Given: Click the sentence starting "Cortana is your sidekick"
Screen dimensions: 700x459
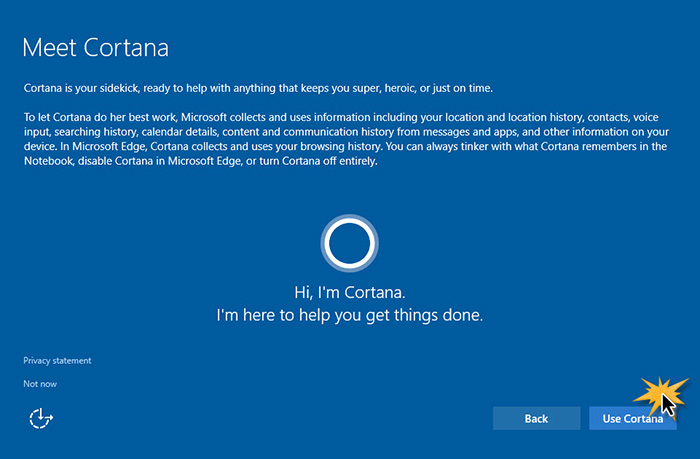Looking at the screenshot, I should 258,88.
